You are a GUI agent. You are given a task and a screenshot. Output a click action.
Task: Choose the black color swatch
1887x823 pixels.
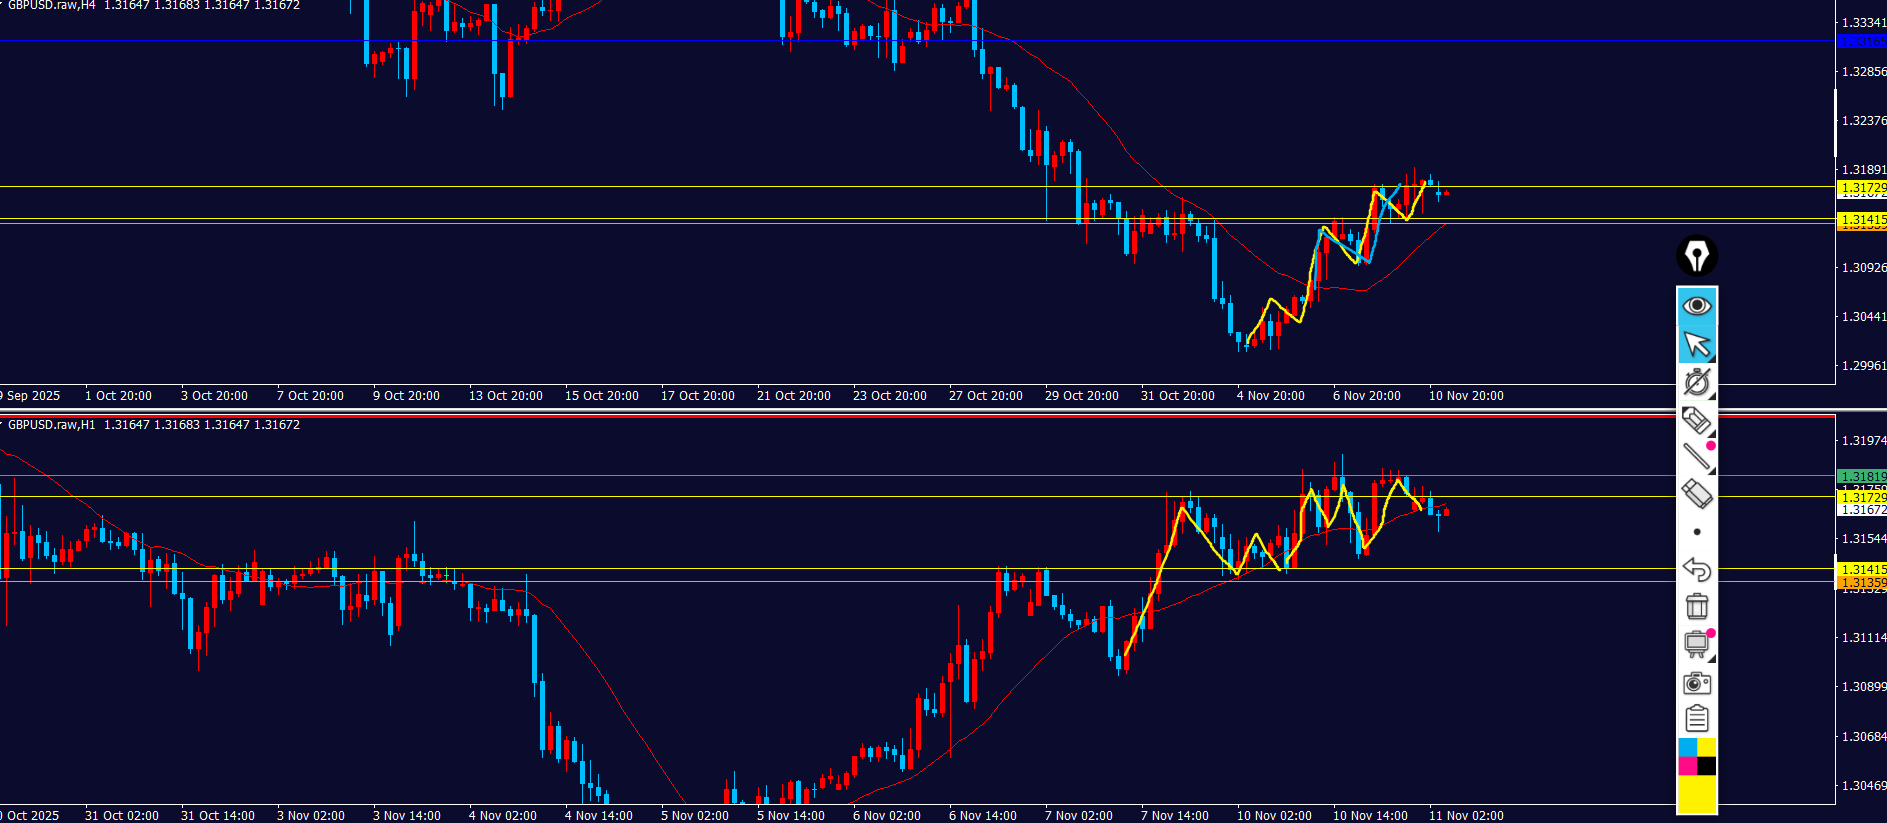[x=1706, y=766]
